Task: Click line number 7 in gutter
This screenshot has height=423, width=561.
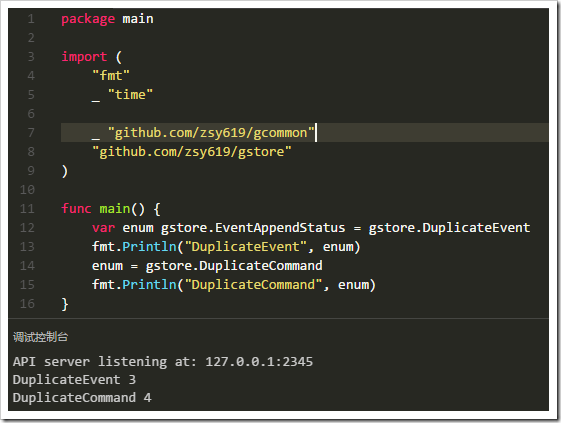Action: [31, 133]
